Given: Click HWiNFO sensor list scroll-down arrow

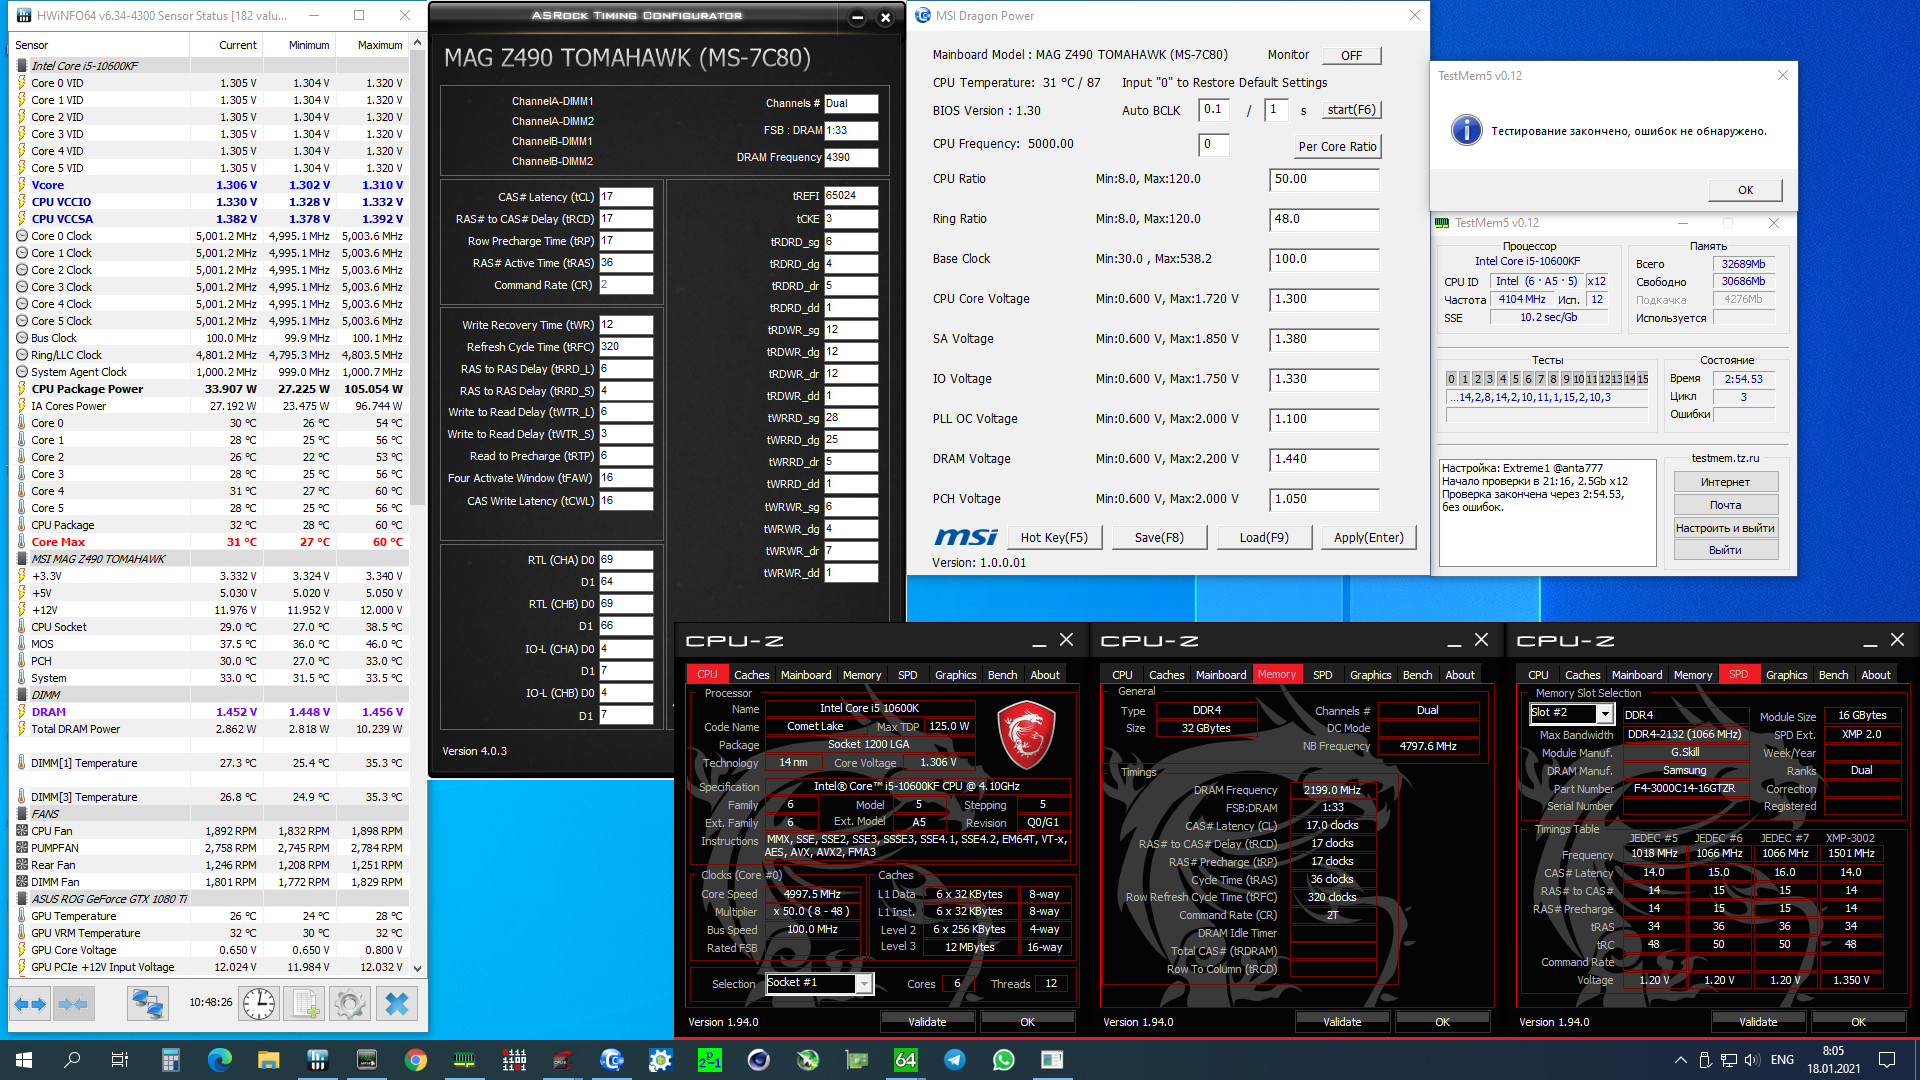Looking at the screenshot, I should (x=417, y=968).
